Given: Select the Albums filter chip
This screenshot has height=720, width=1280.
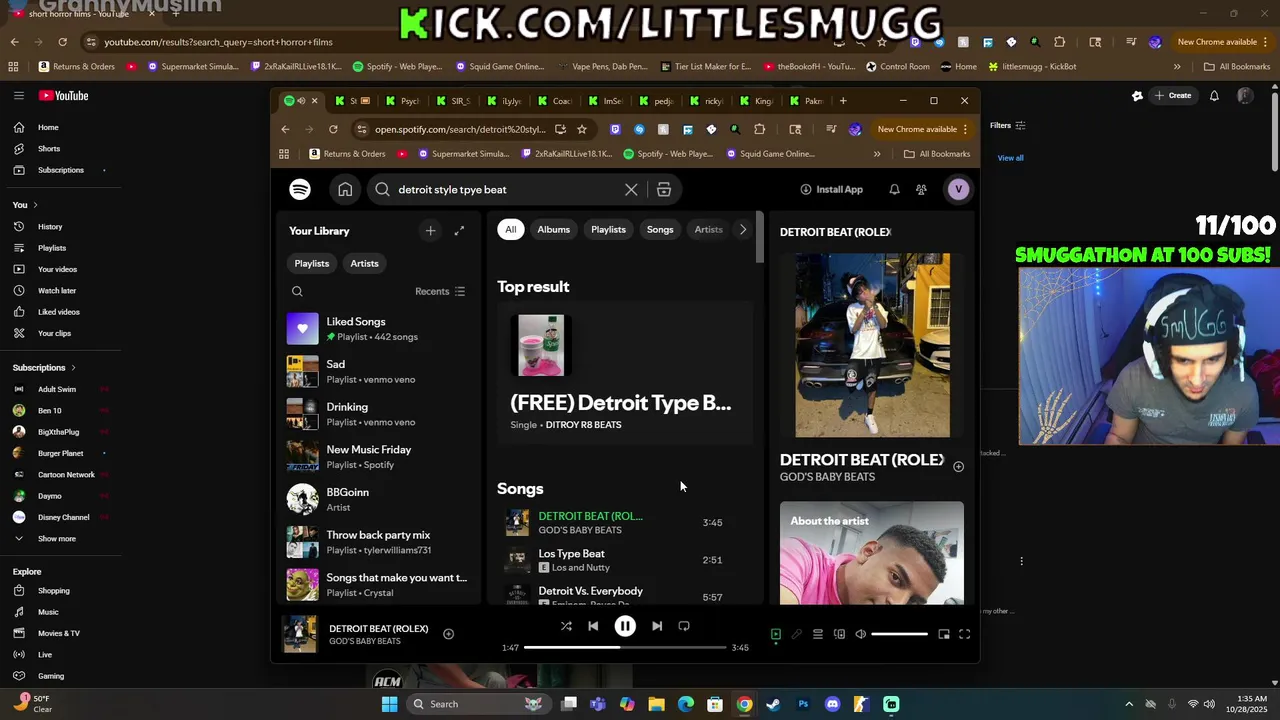Looking at the screenshot, I should click(553, 230).
